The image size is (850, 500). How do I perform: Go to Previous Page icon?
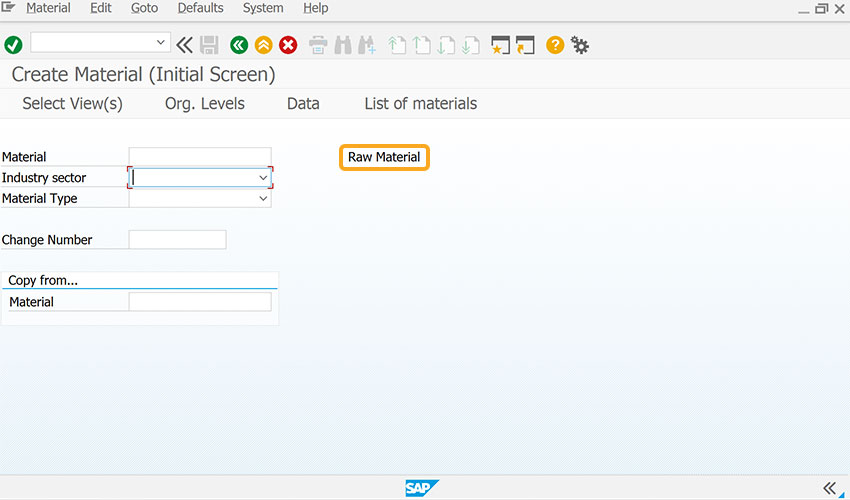click(421, 45)
